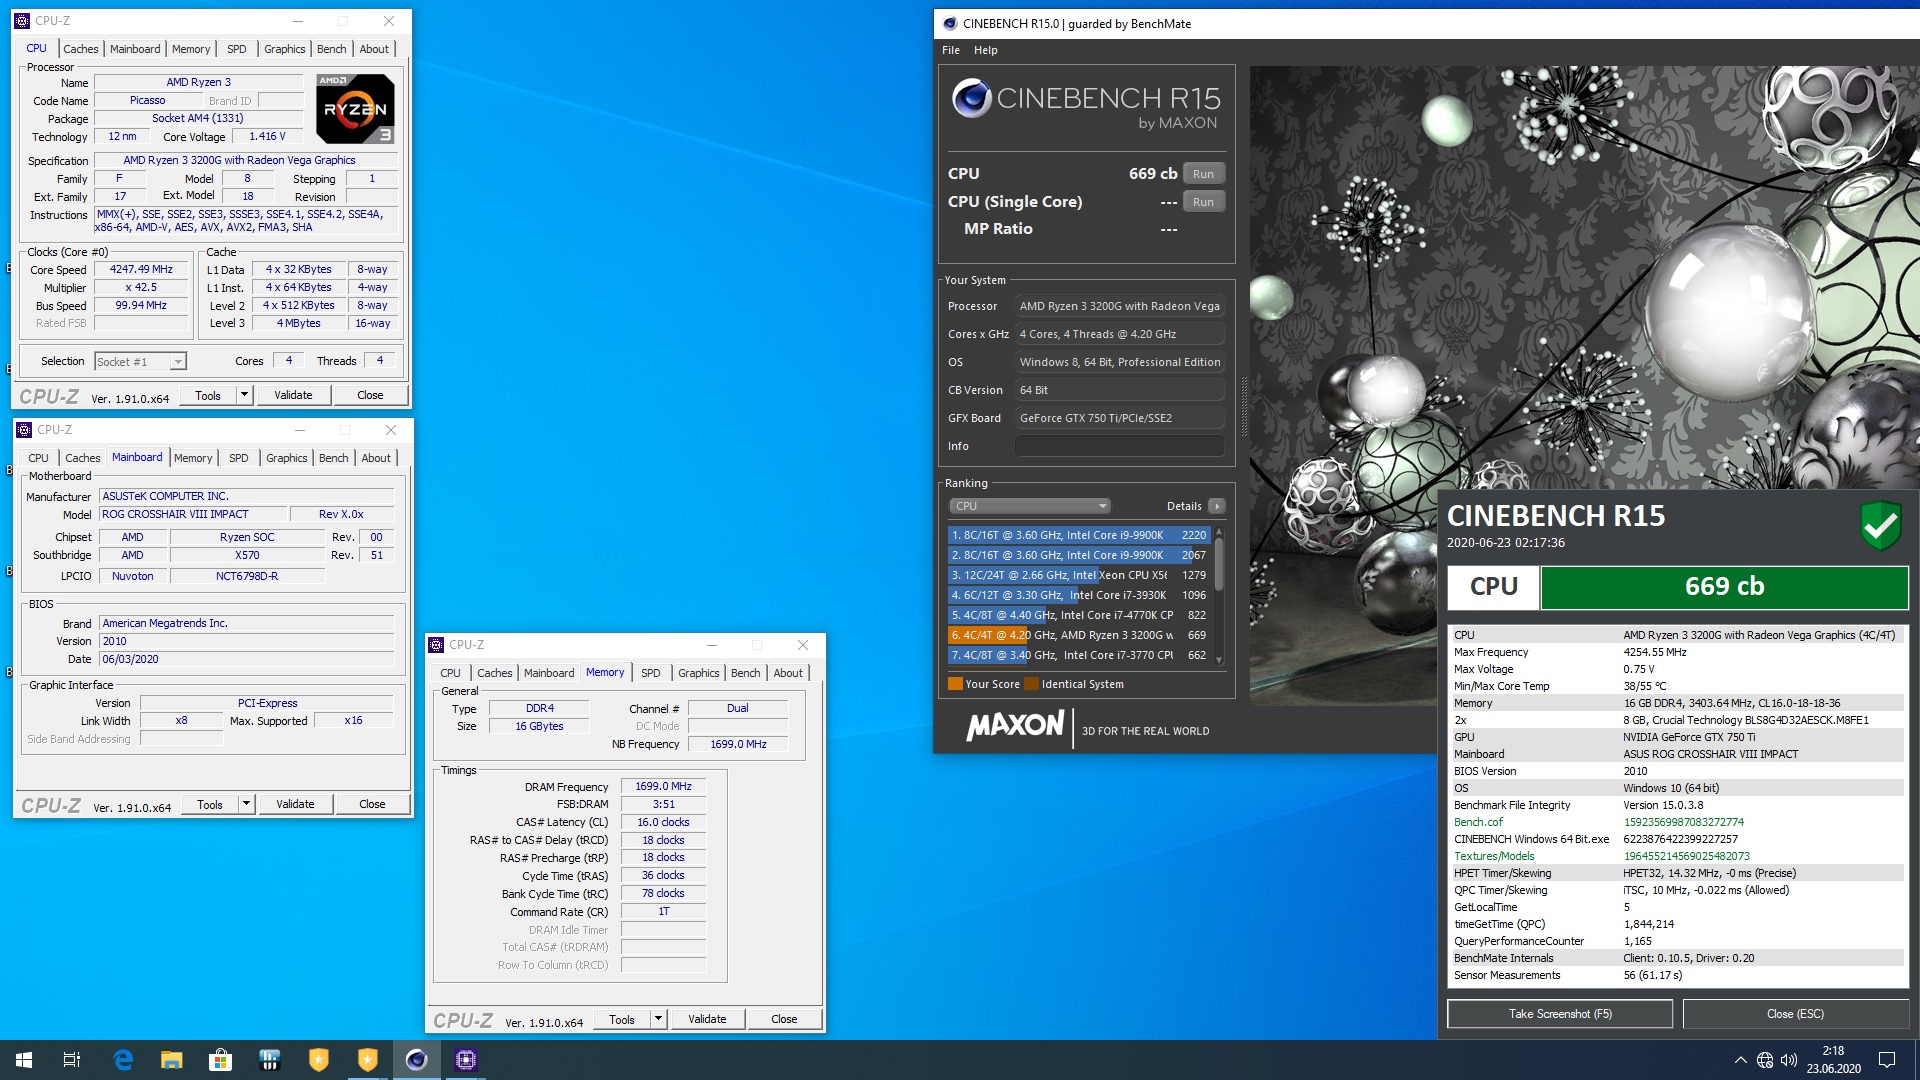This screenshot has height=1080, width=1920.
Task: Open the Help menu in Cinebench
Action: 985,50
